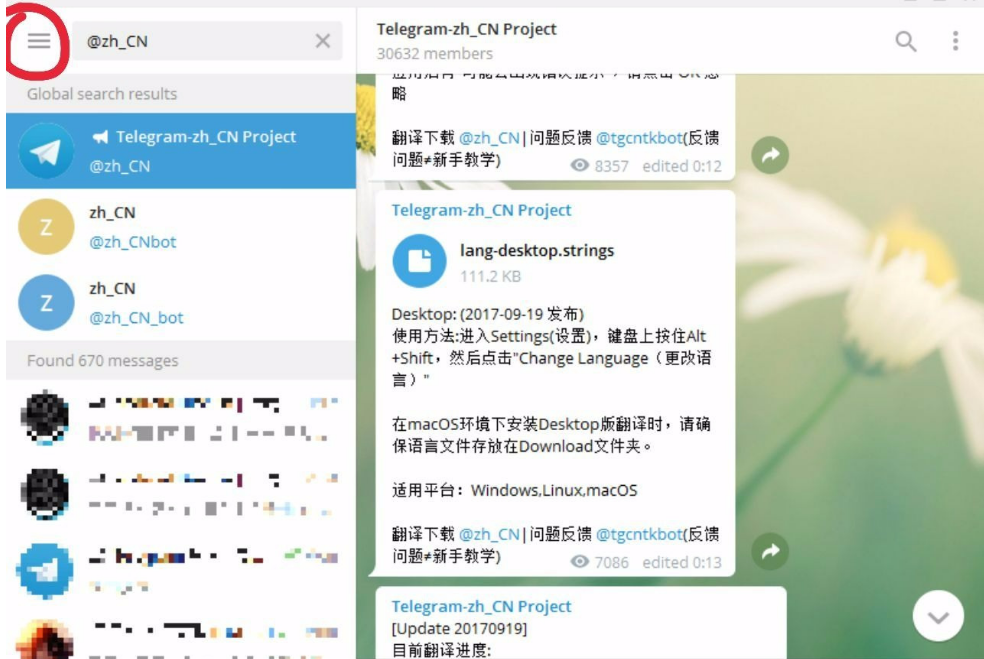The width and height of the screenshot is (984, 659).
Task: Click the eye views icon beside 7086
Action: point(579,561)
